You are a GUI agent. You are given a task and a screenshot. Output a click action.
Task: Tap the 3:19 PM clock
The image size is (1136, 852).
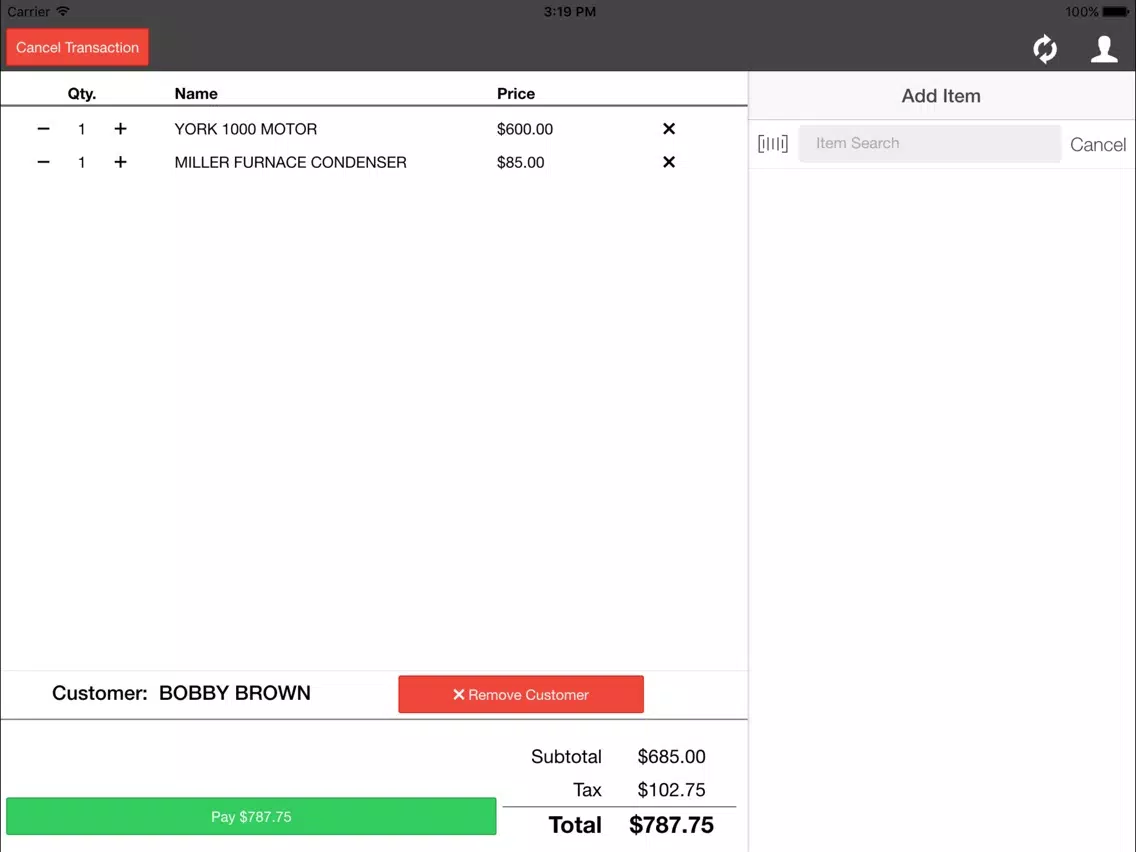click(569, 12)
